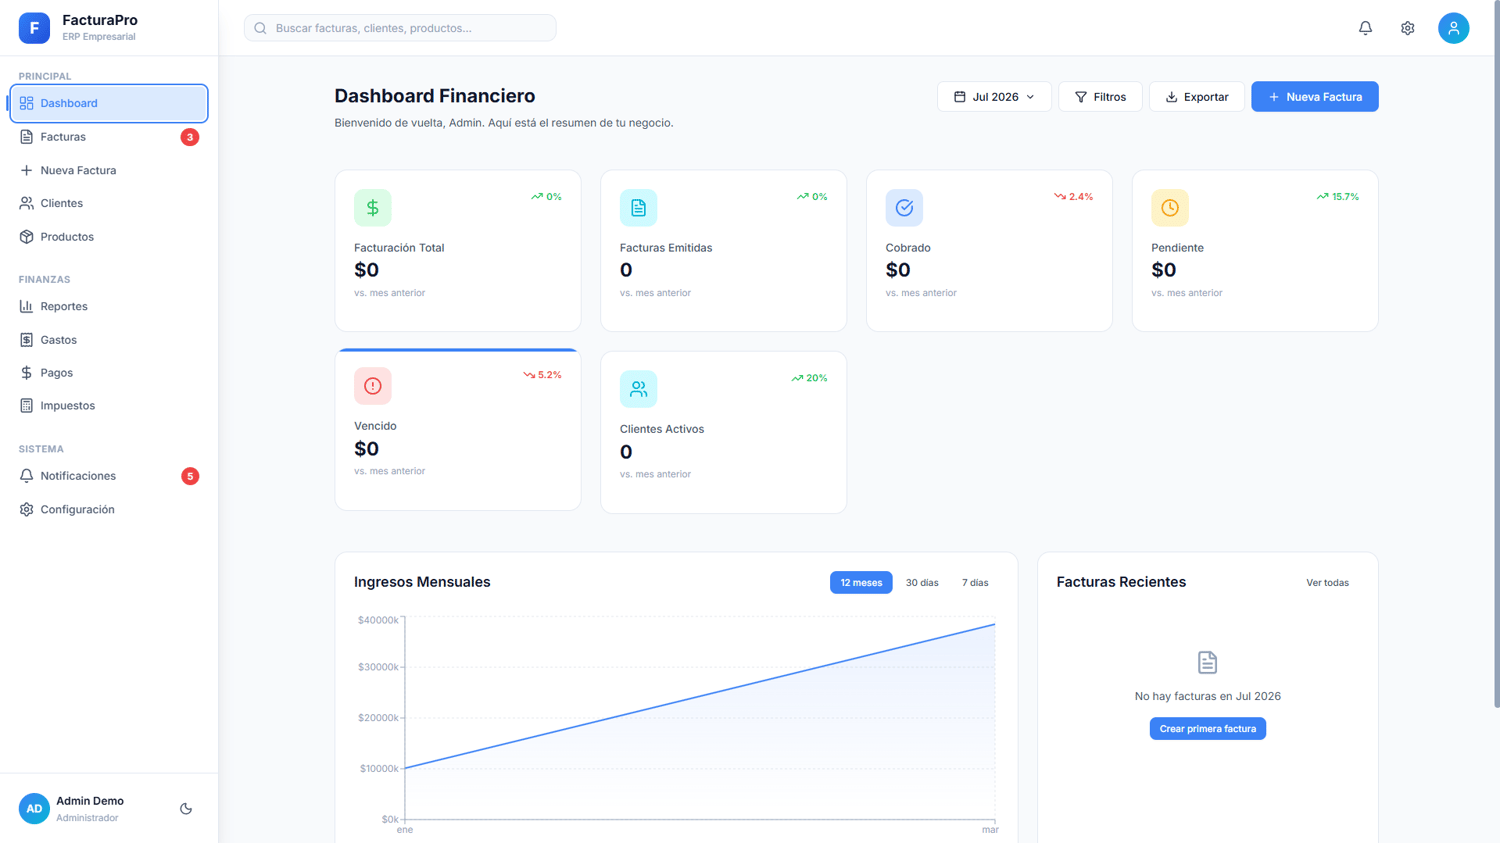Click the alert icon on Vencido card
The image size is (1500, 843).
(x=372, y=386)
